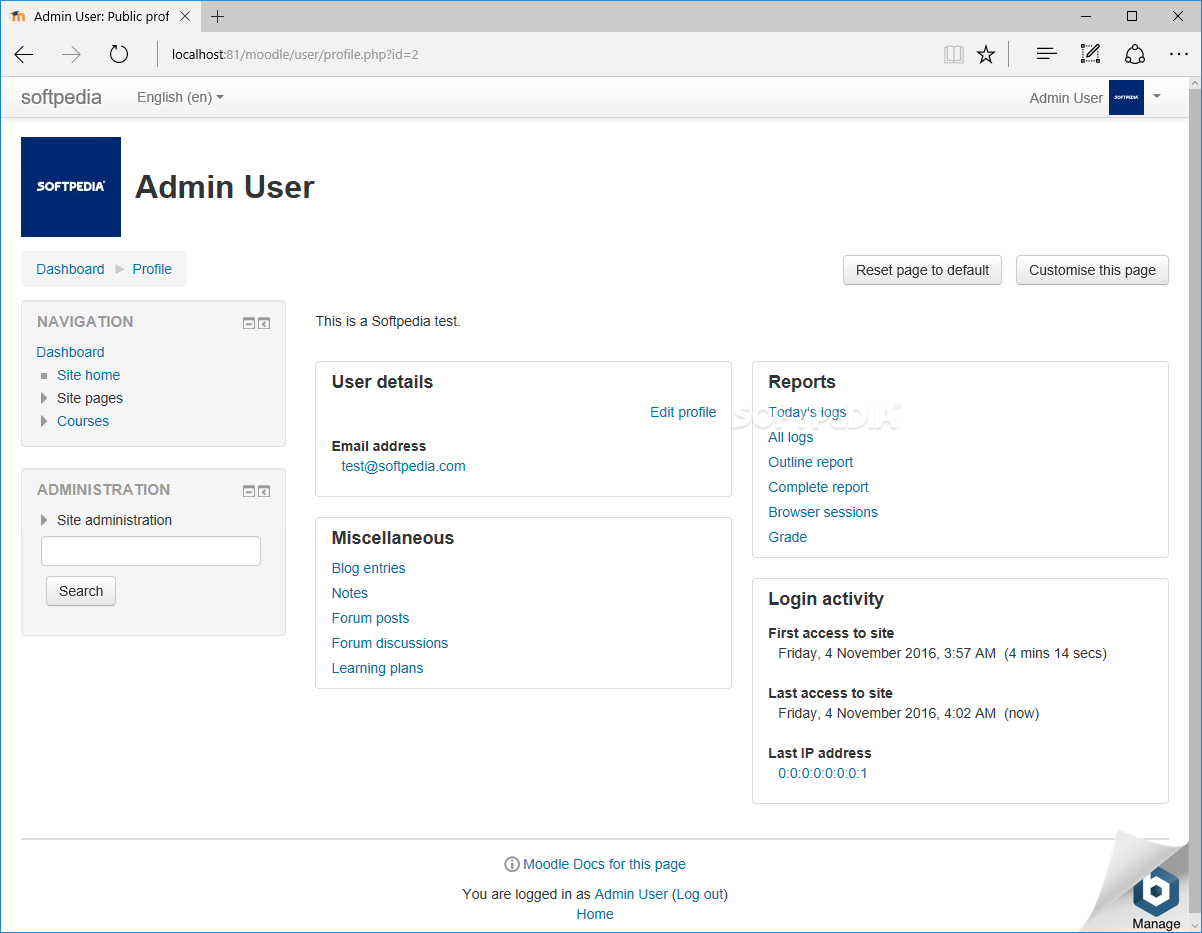The width and height of the screenshot is (1202, 933).
Task: Click Admin User link in footer
Action: 631,894
